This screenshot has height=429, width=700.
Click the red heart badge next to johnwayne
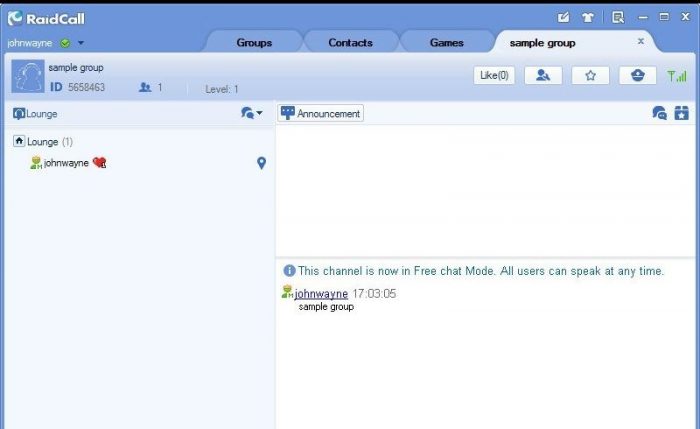point(100,162)
